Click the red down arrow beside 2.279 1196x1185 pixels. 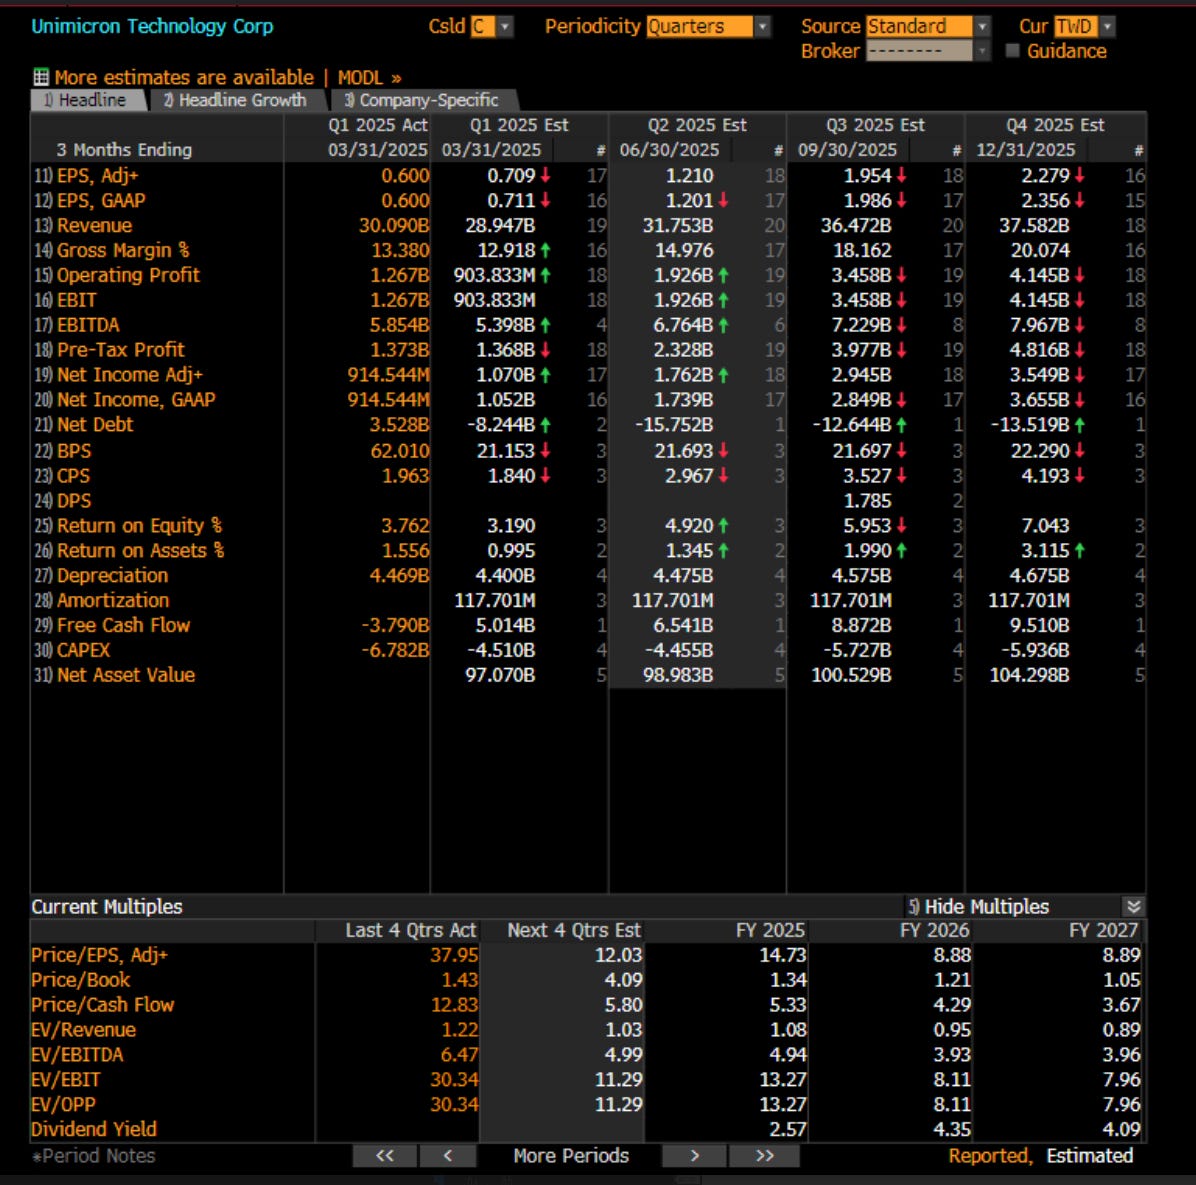tap(1080, 175)
